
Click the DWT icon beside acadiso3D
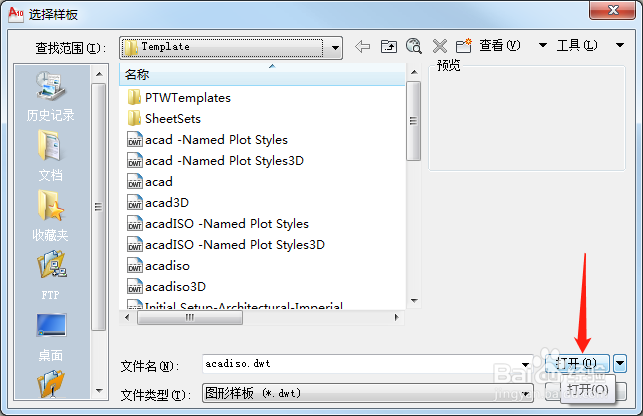click(135, 286)
